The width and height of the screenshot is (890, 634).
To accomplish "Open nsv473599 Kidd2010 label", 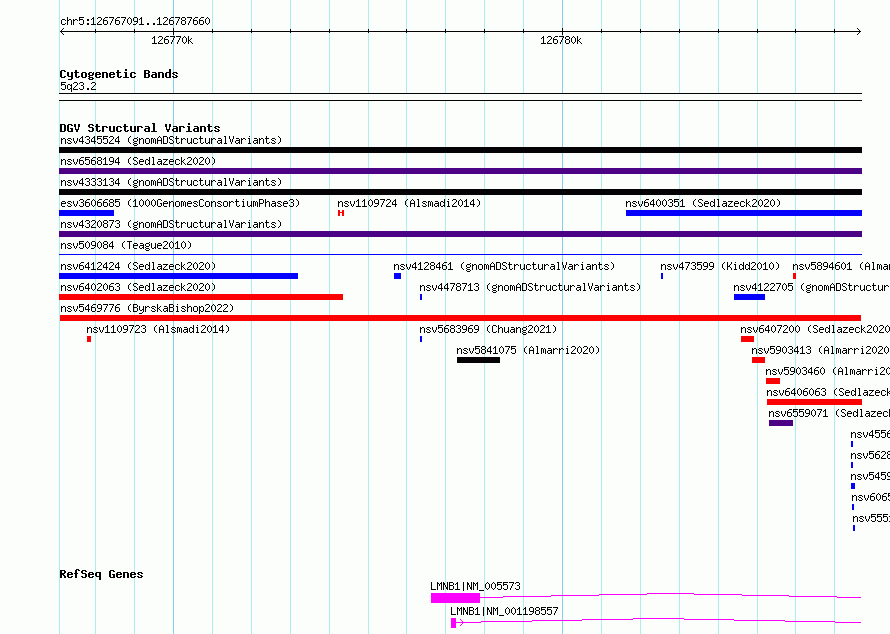I will click(720, 266).
